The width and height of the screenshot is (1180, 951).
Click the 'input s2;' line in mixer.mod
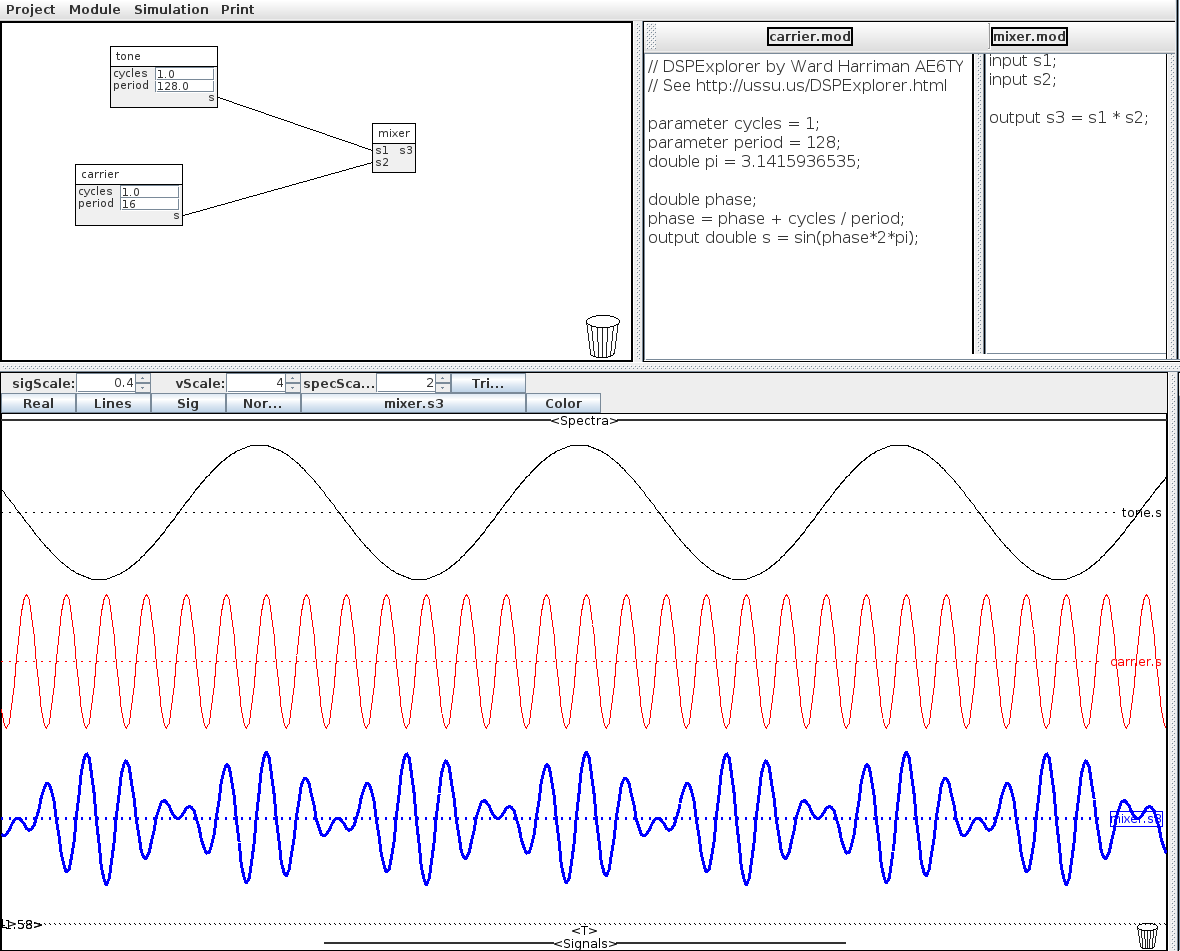(1022, 79)
